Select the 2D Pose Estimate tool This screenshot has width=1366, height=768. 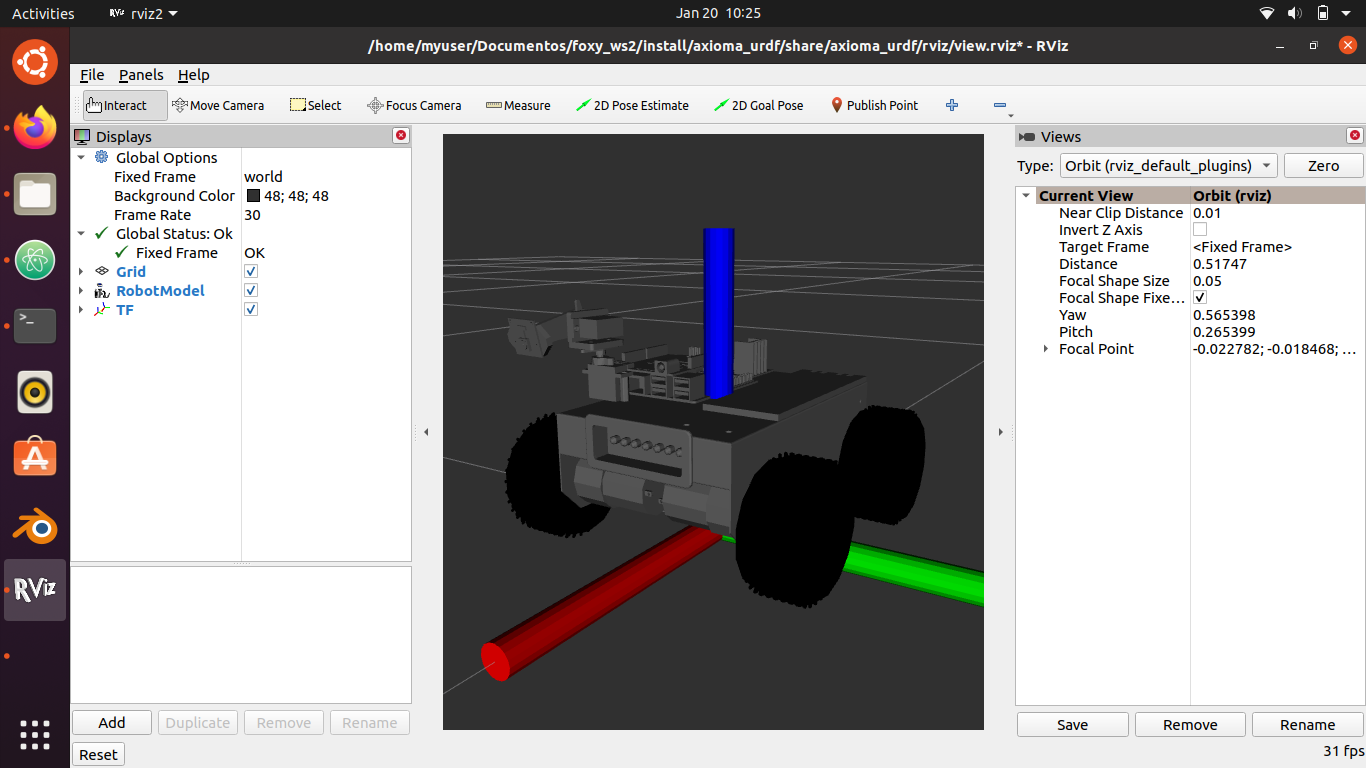(x=632, y=105)
